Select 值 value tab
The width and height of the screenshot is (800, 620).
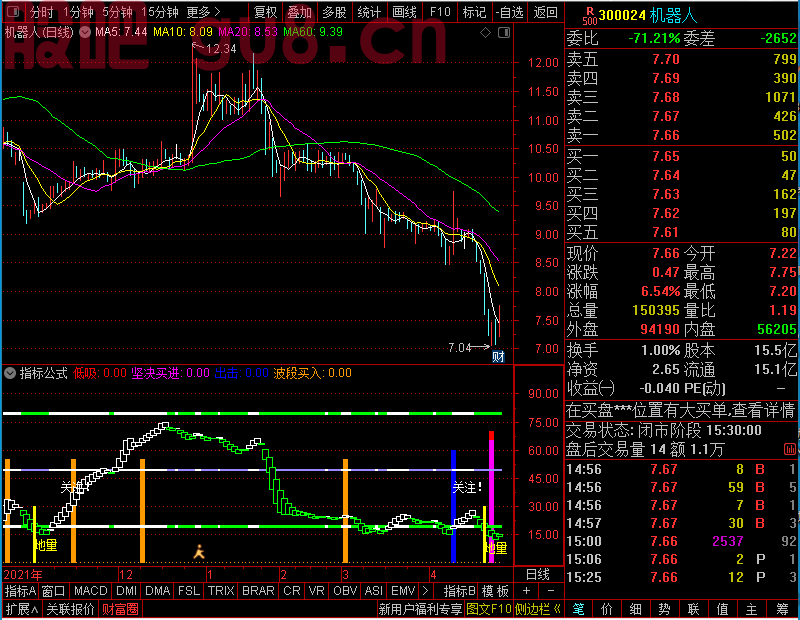pos(722,609)
